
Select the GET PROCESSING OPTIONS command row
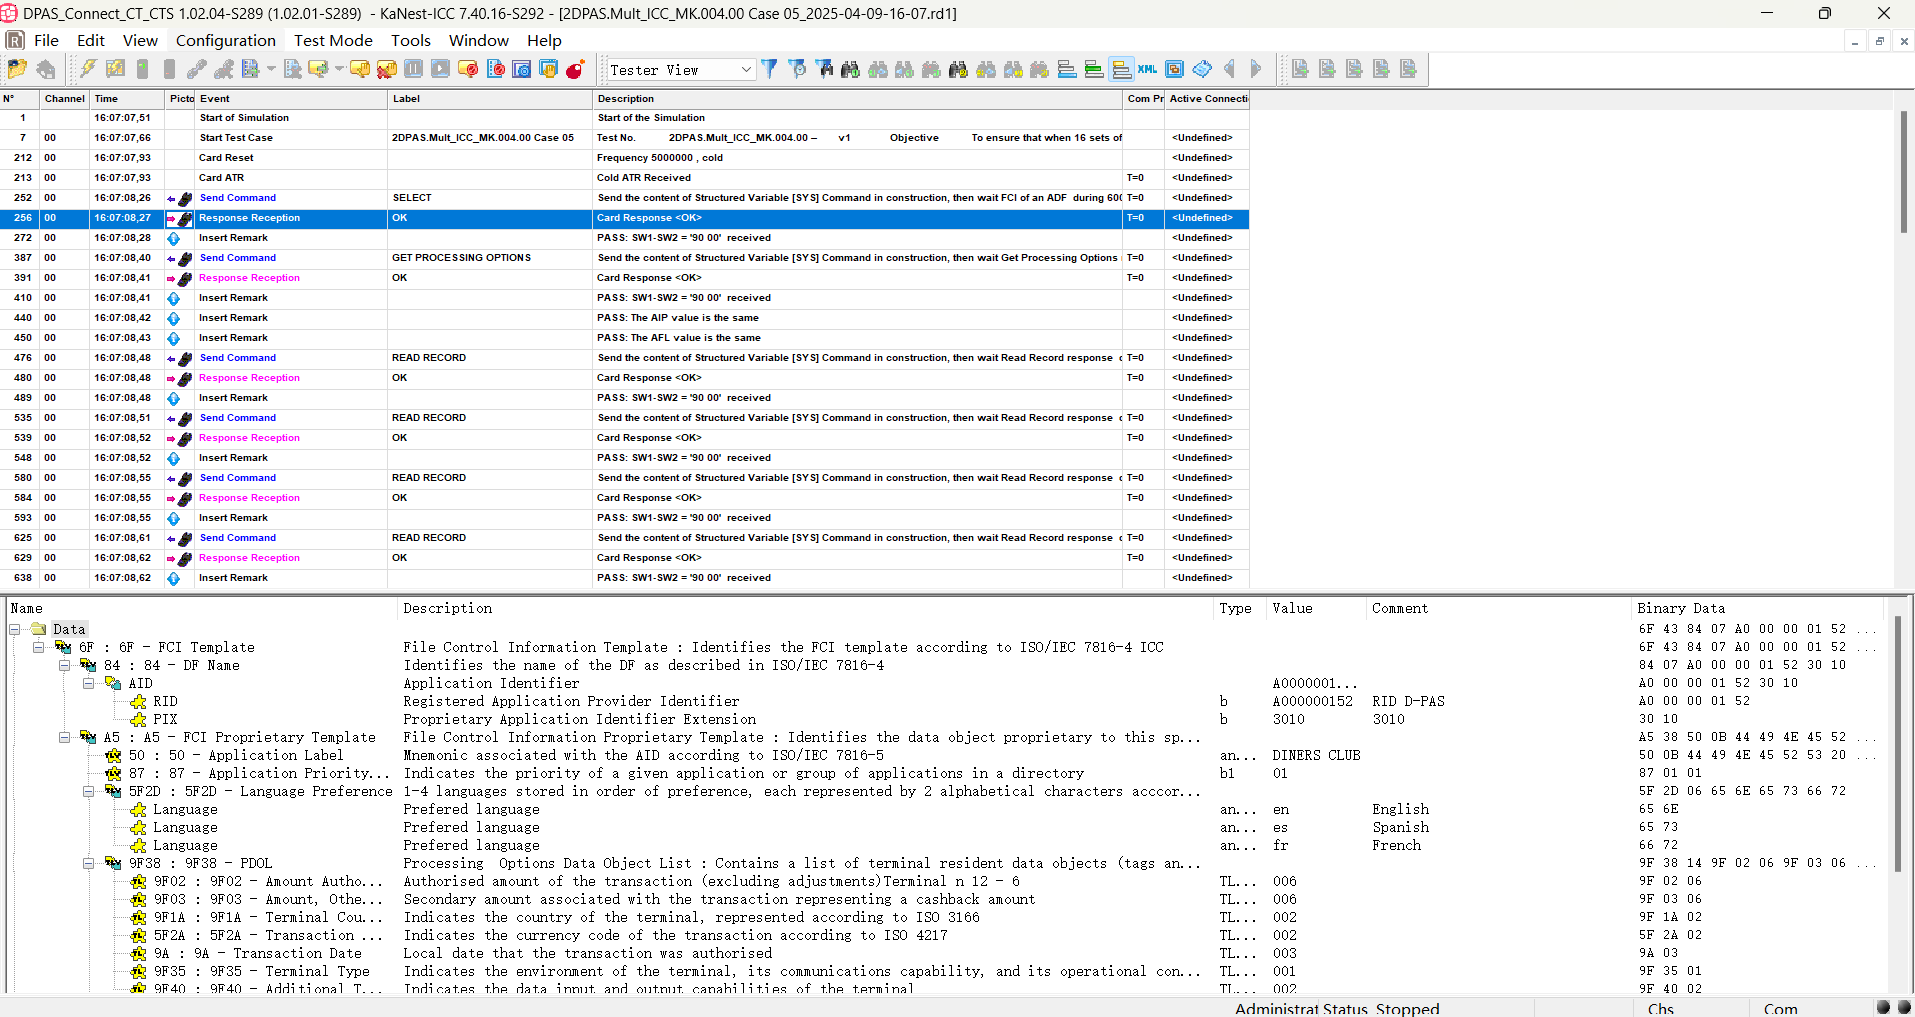pyautogui.click(x=460, y=258)
